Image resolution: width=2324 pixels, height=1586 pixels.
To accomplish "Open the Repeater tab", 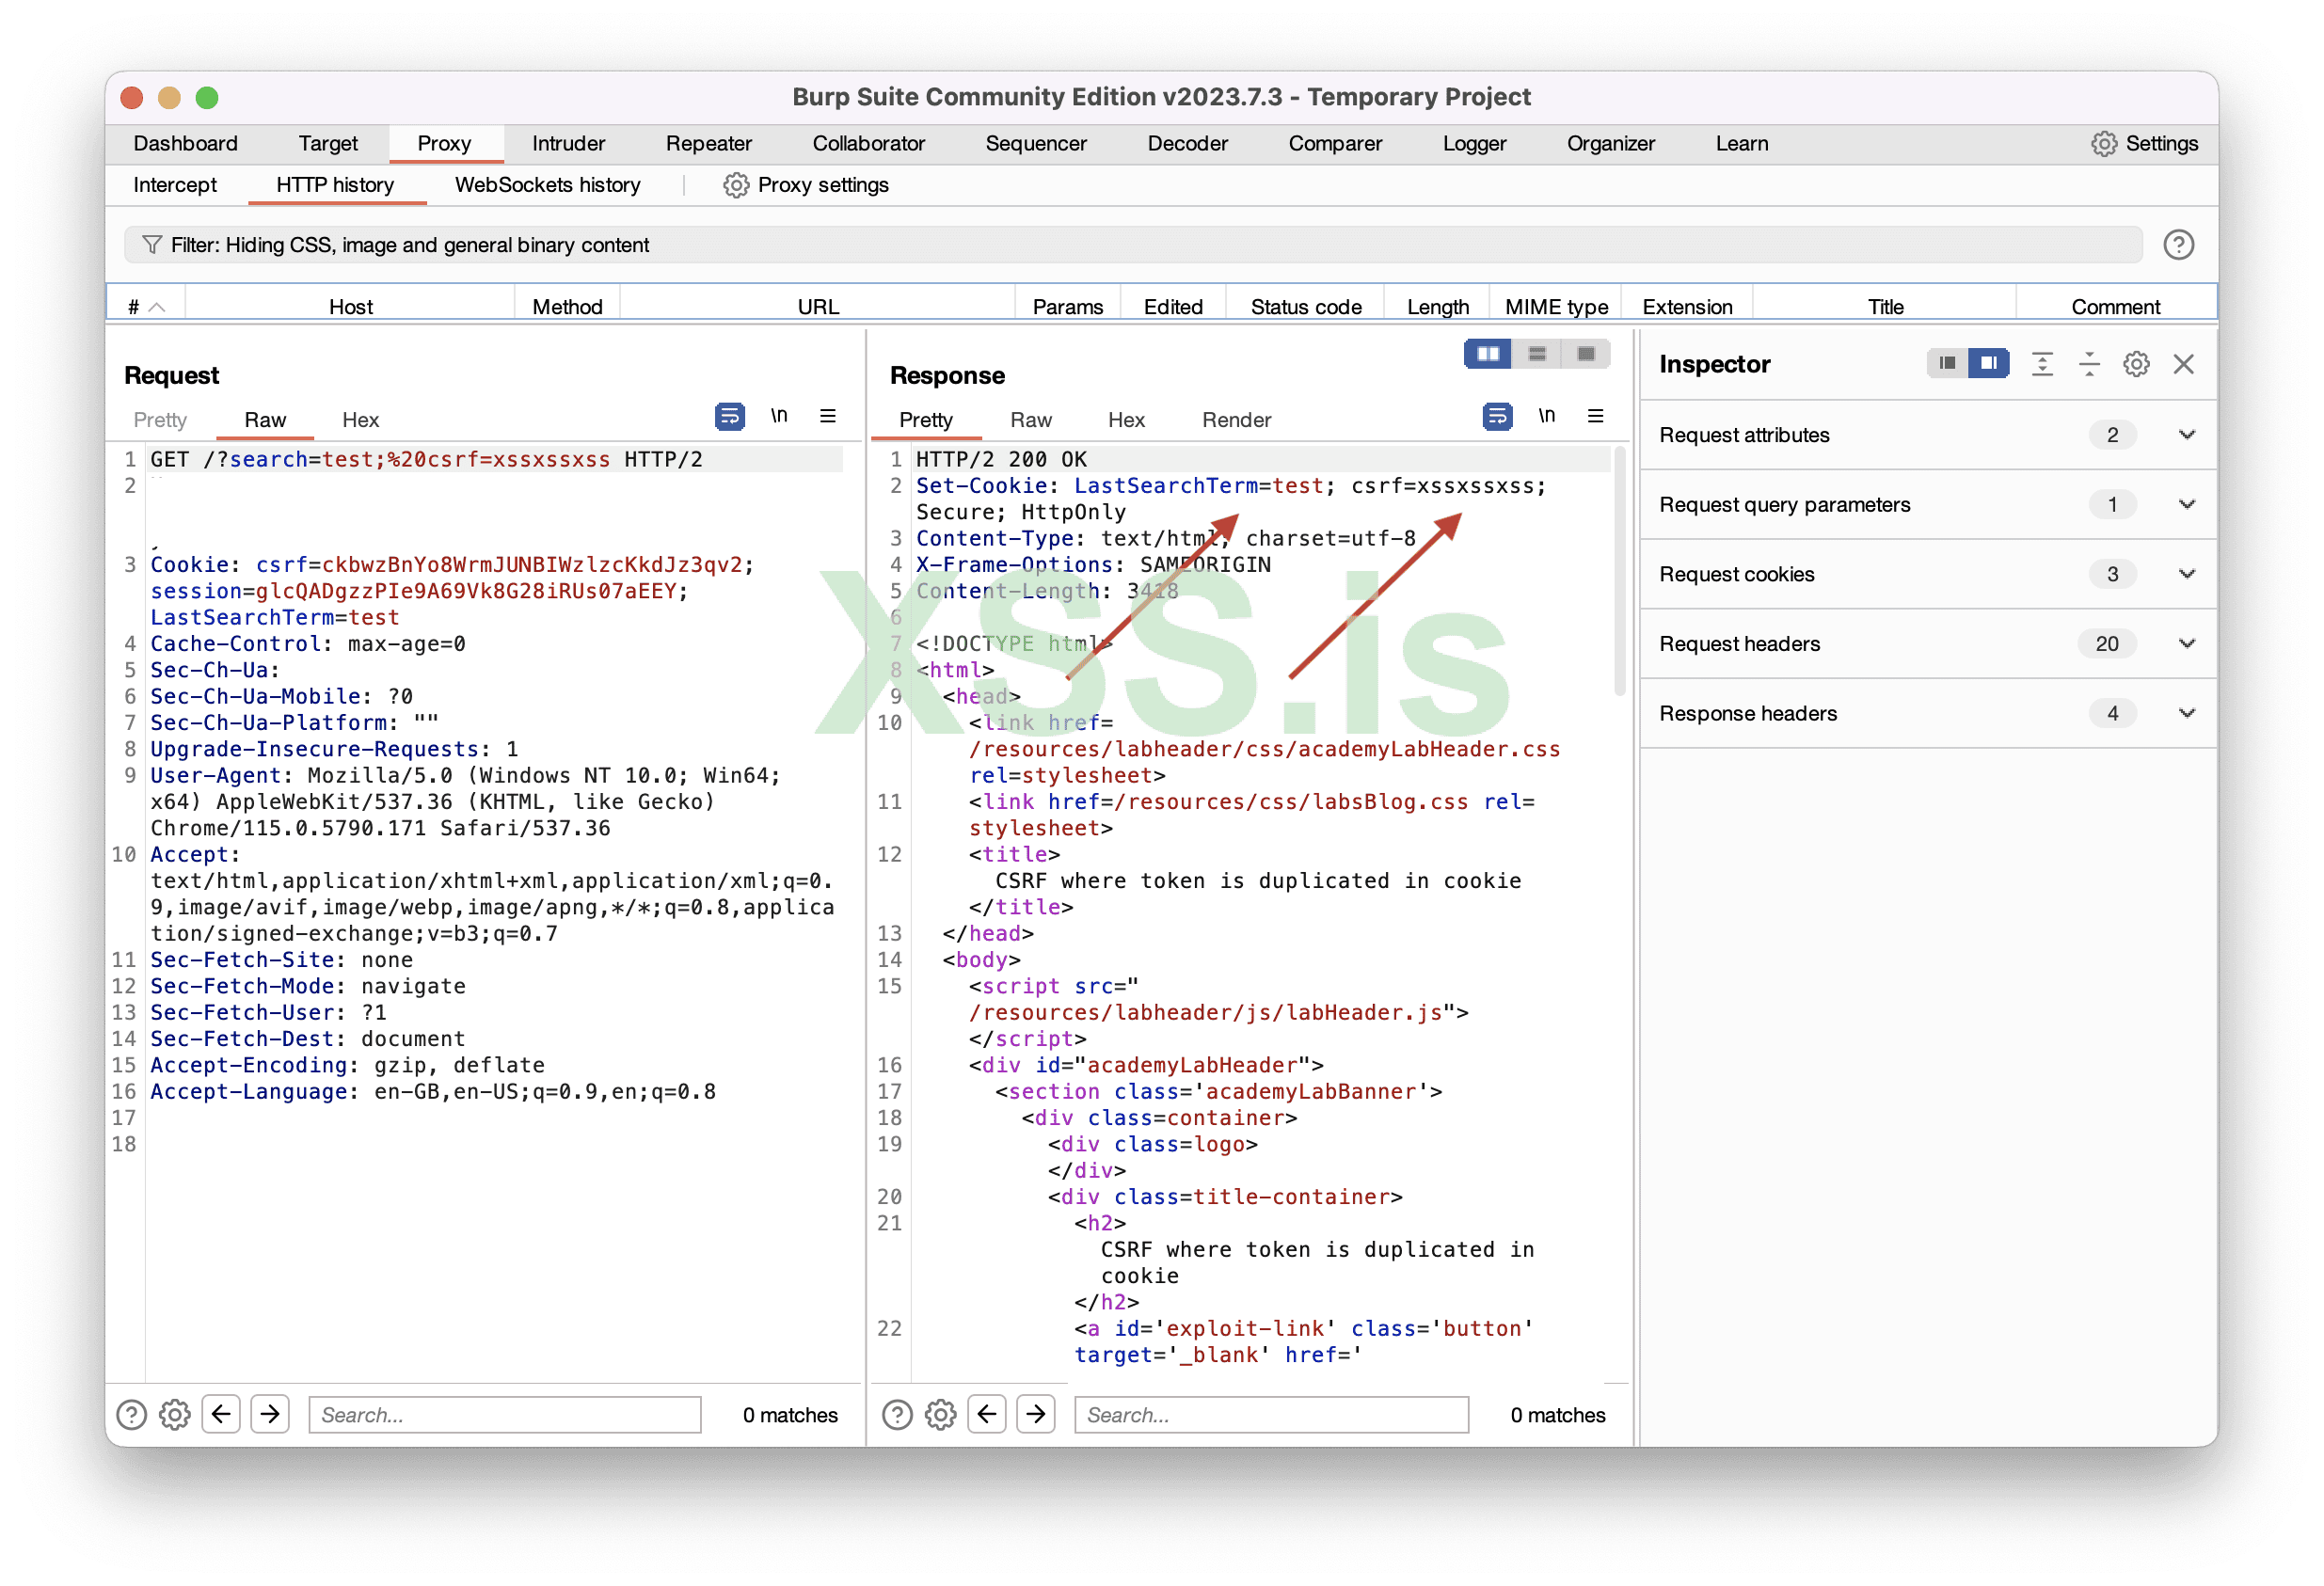I will pos(708,143).
